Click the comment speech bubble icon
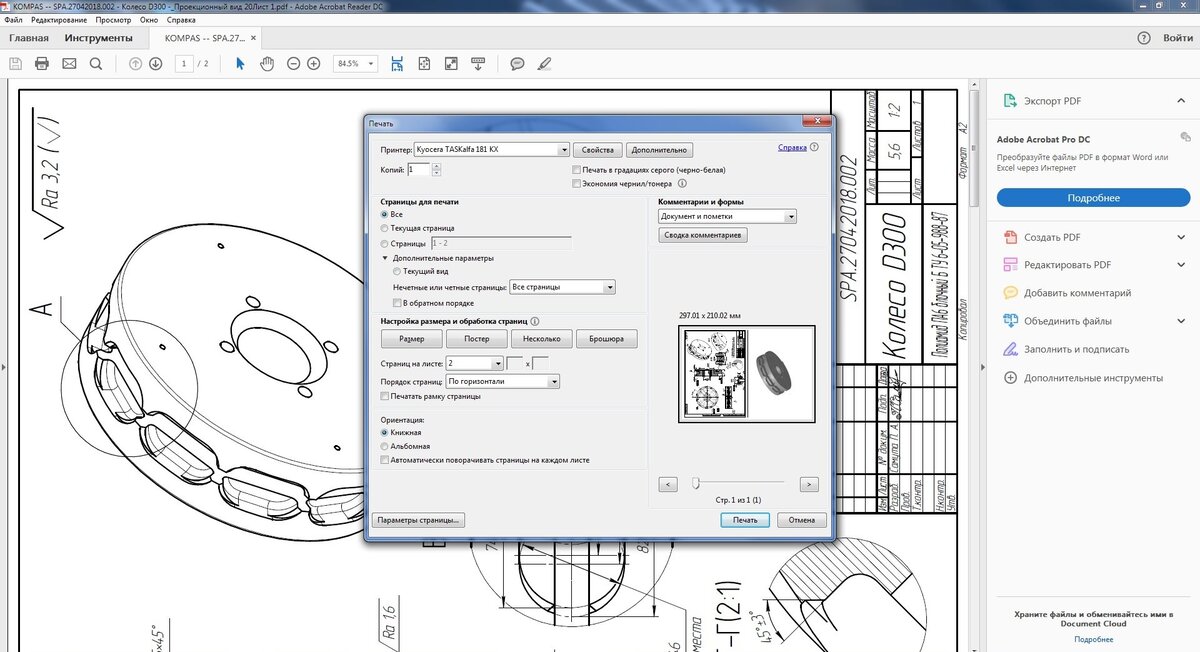 517,63
